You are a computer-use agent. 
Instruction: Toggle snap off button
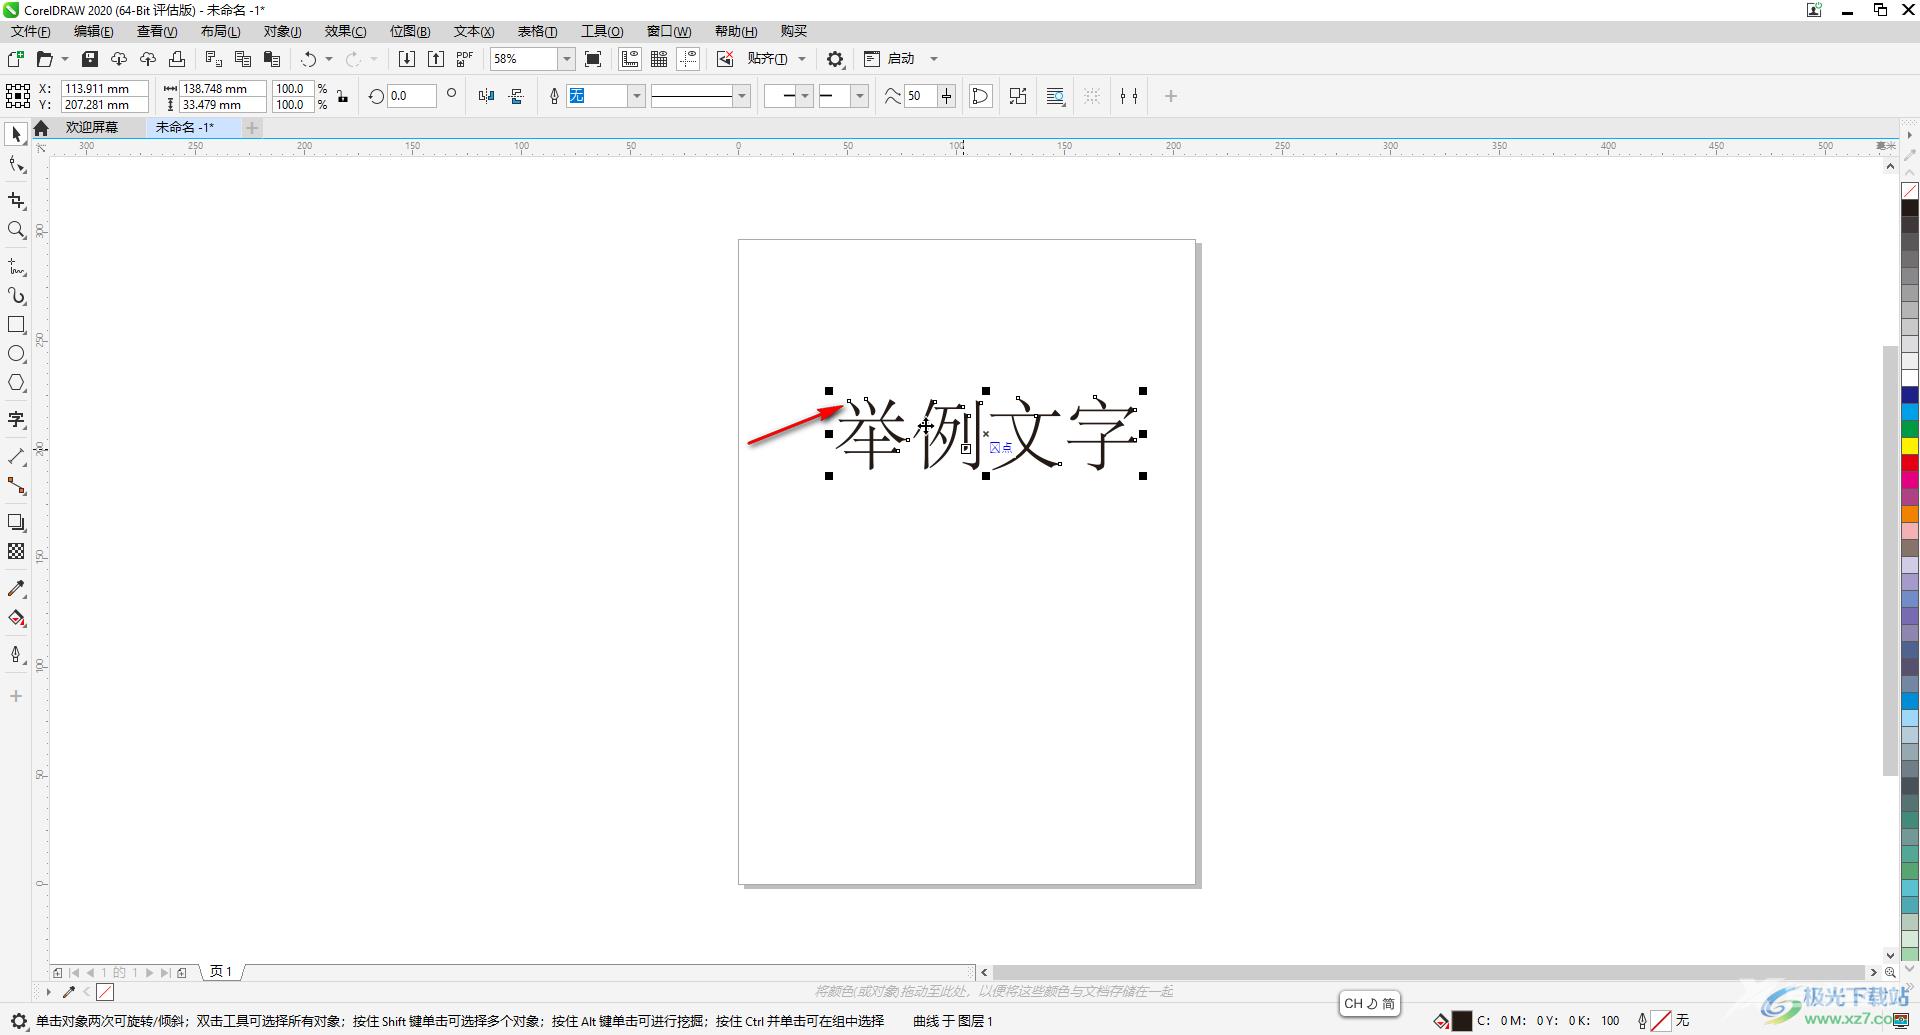click(x=725, y=59)
